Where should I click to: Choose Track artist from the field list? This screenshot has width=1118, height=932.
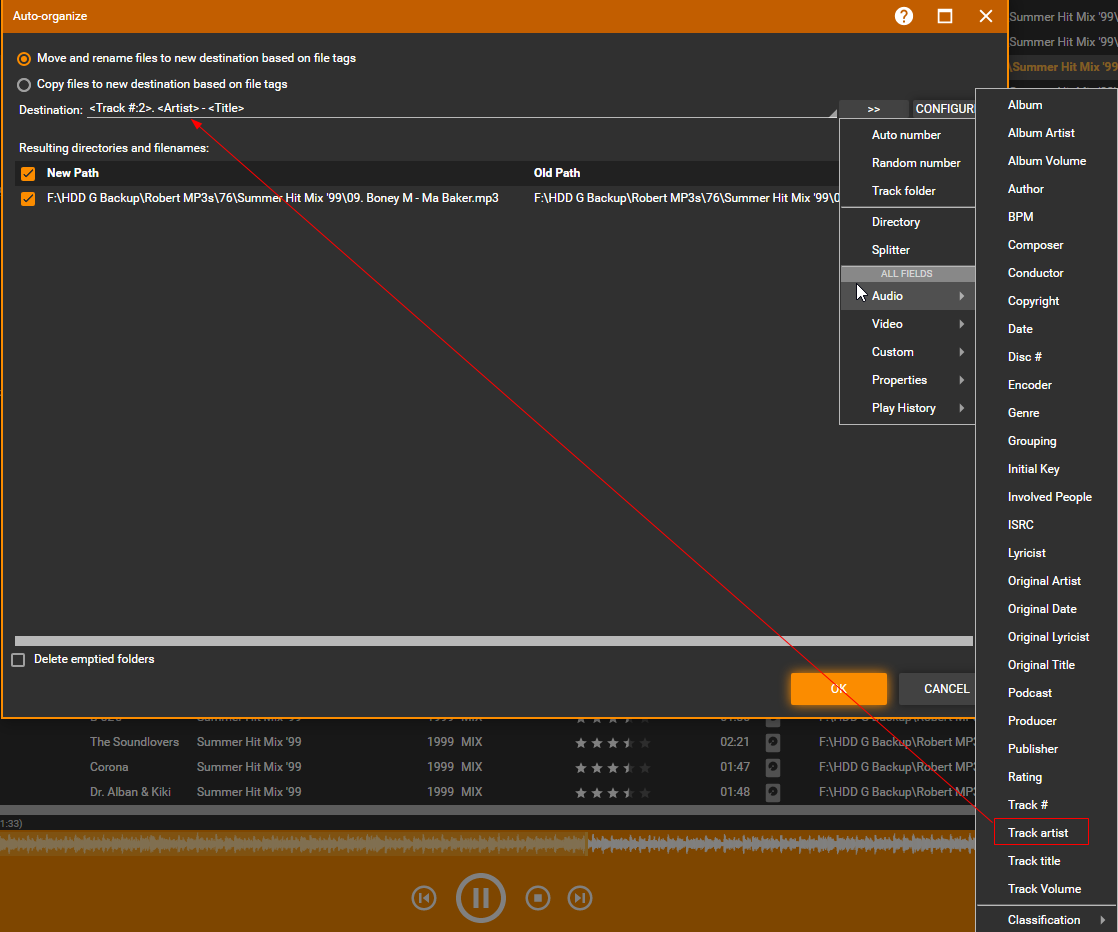coord(1038,833)
